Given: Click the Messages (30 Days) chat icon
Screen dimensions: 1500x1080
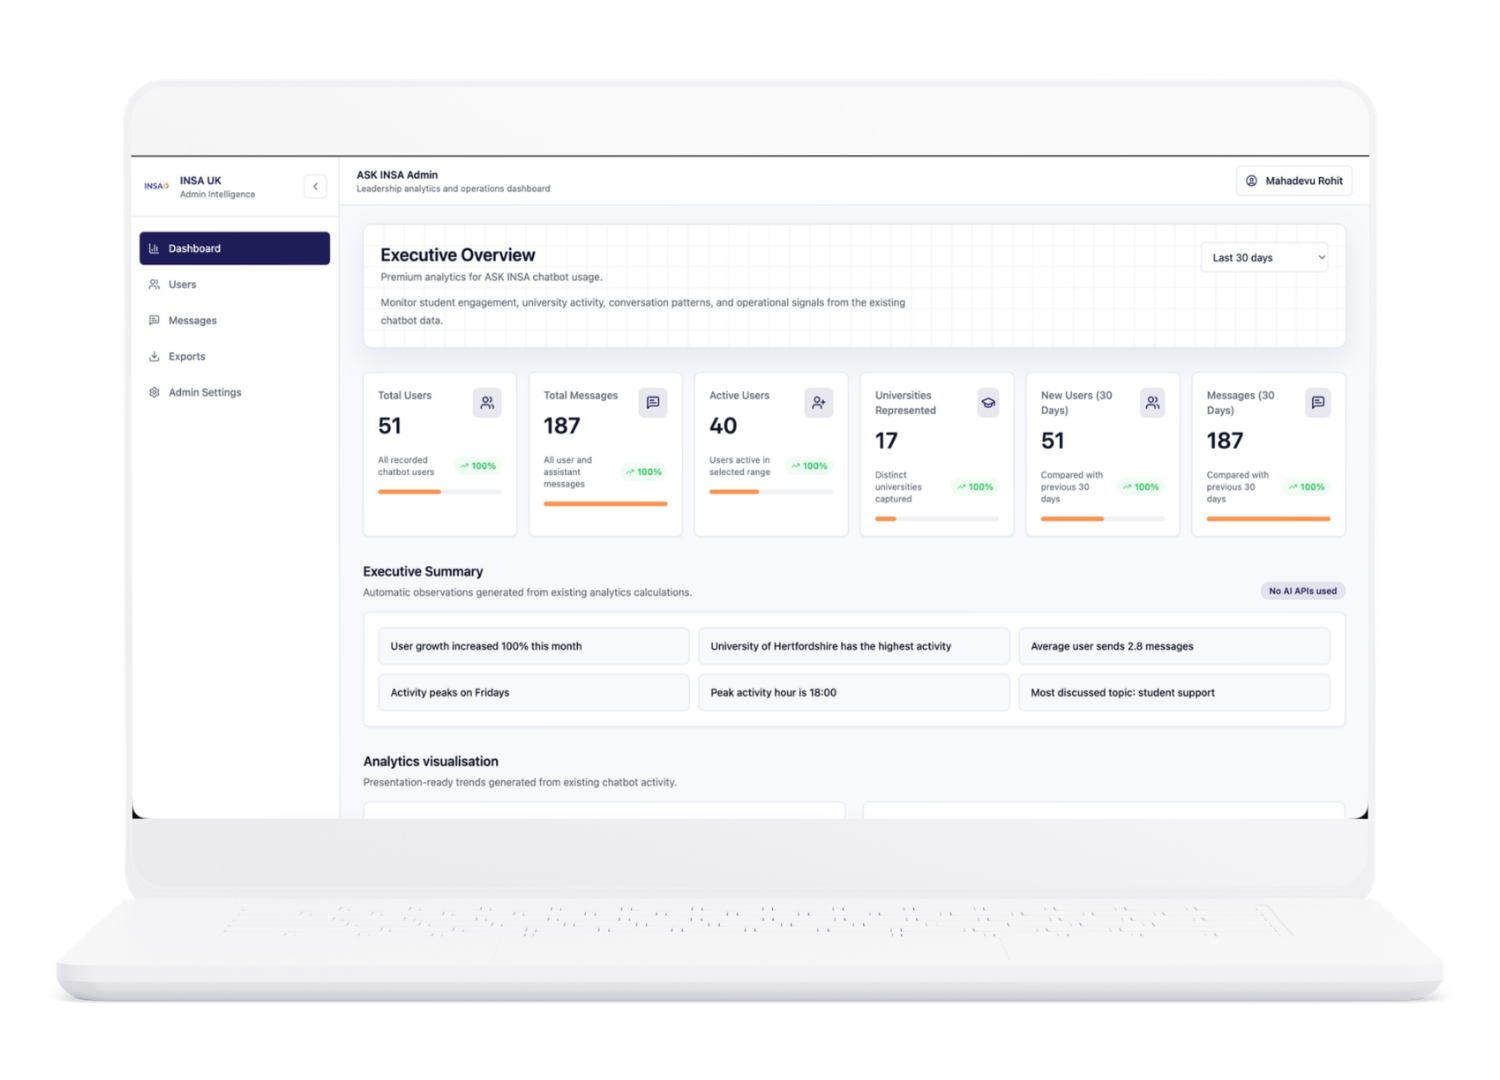Looking at the screenshot, I should click(x=1318, y=402).
